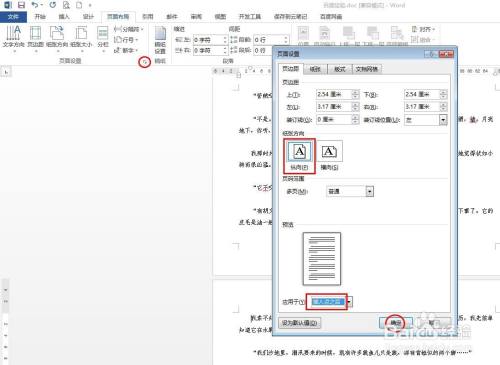500x365 pixels.
Task: Switch to the Paper (纸张) dialog tab
Action: point(315,69)
